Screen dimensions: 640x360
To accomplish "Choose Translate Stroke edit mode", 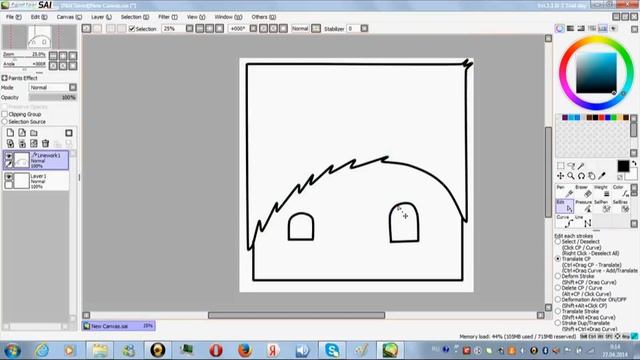I will point(558,311).
